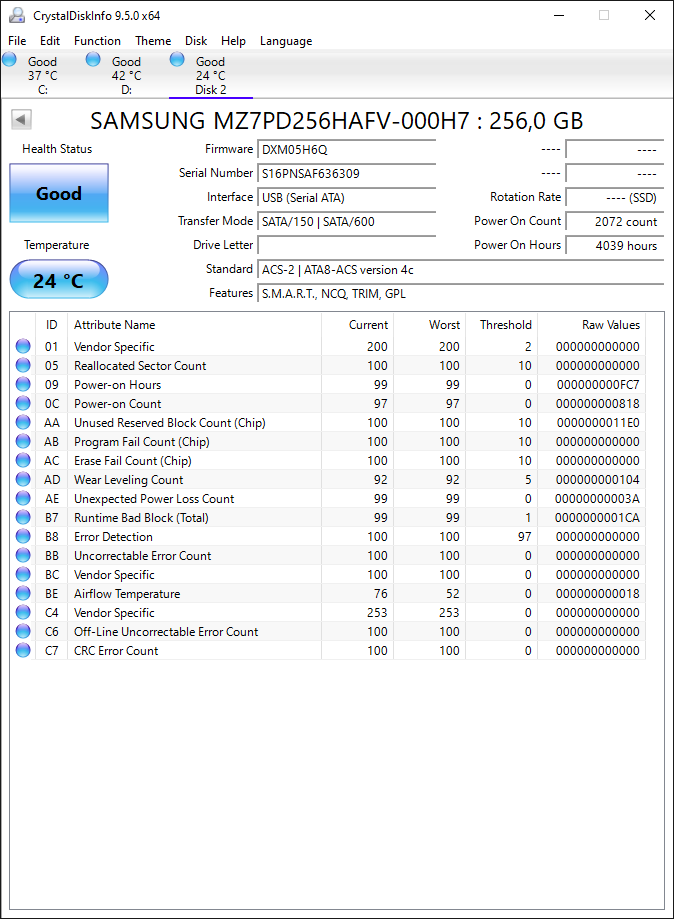The image size is (674, 919).
Task: Minimize the CrystalDiskInfo window
Action: pos(559,15)
